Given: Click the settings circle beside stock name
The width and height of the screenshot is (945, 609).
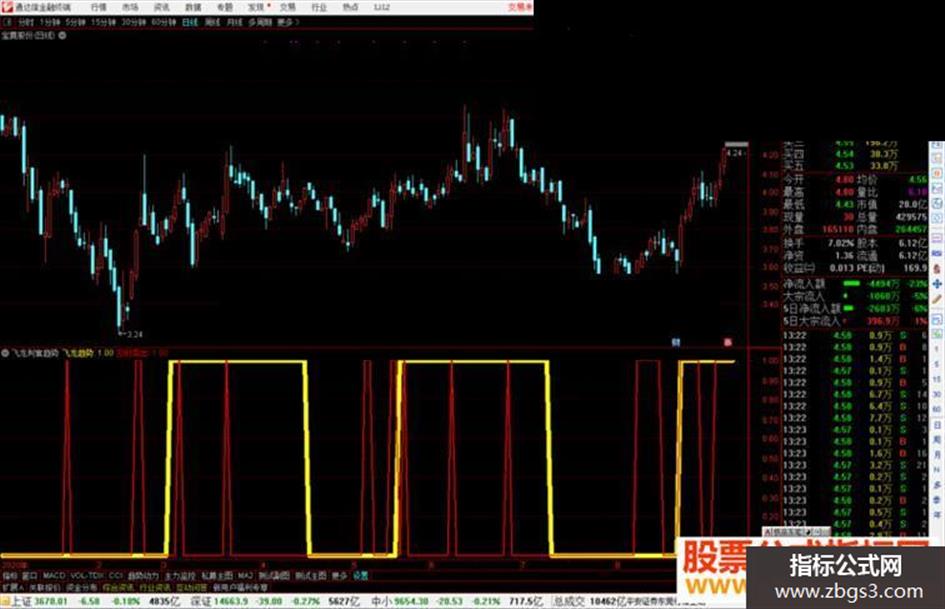Looking at the screenshot, I should pos(62,36).
